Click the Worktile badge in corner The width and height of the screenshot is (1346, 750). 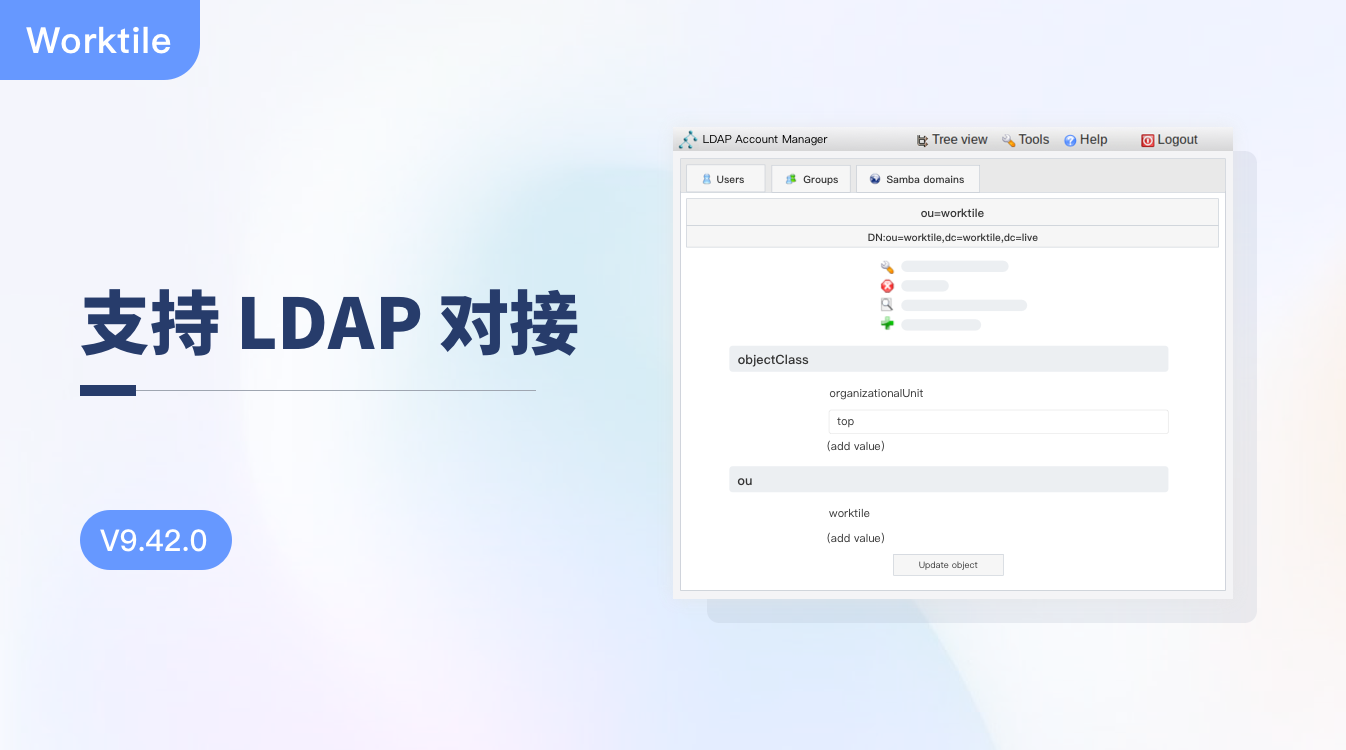click(99, 40)
